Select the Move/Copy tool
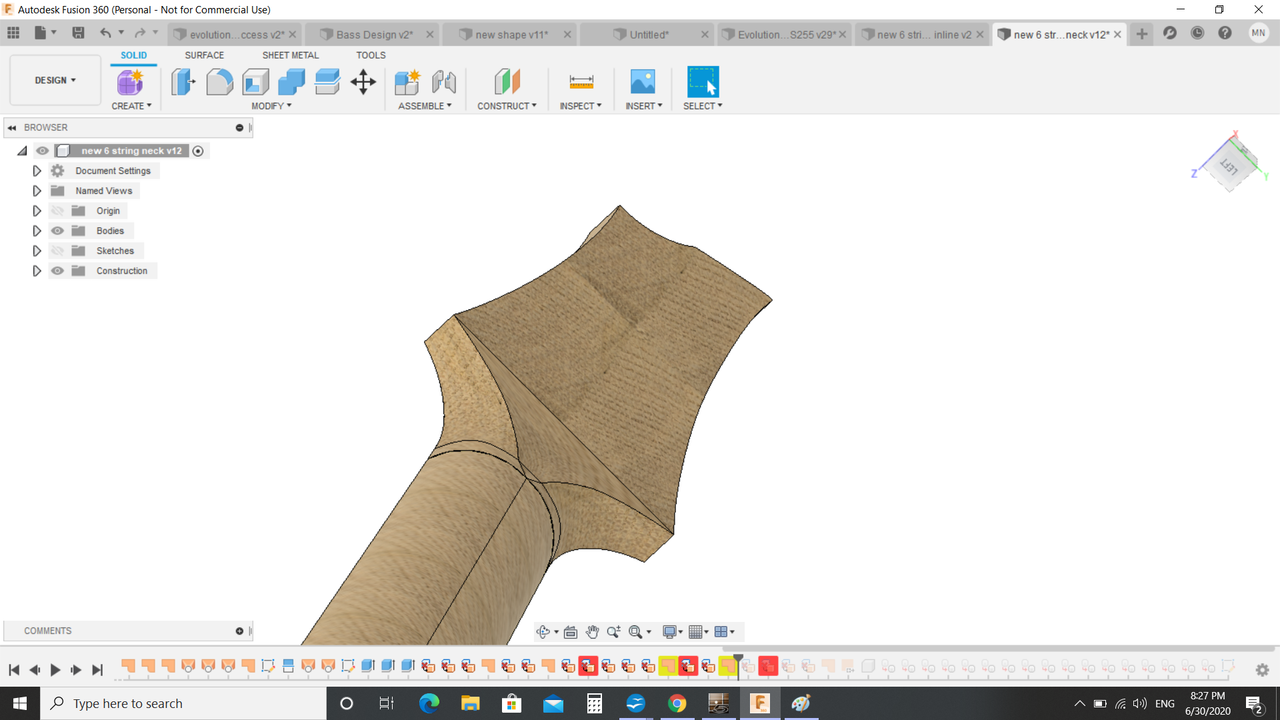1280x720 pixels. coord(363,81)
